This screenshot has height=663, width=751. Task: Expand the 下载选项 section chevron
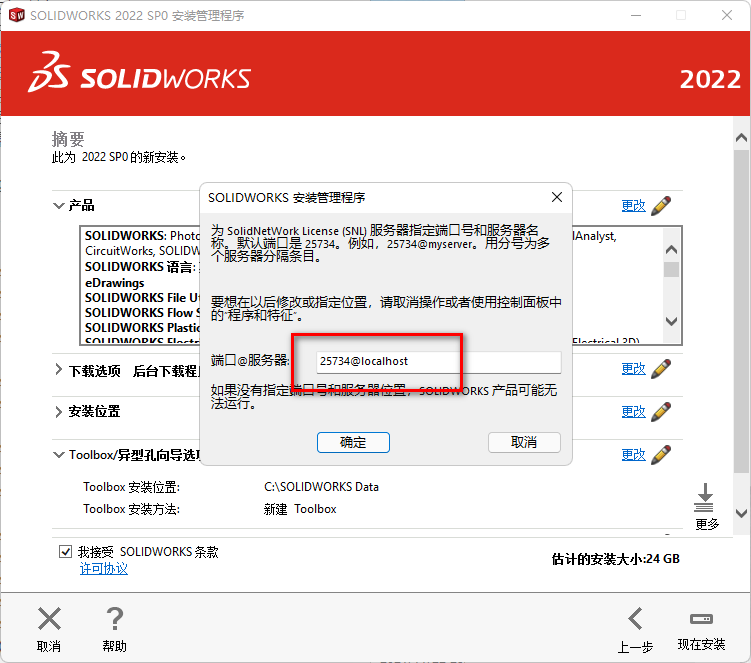click(58, 370)
